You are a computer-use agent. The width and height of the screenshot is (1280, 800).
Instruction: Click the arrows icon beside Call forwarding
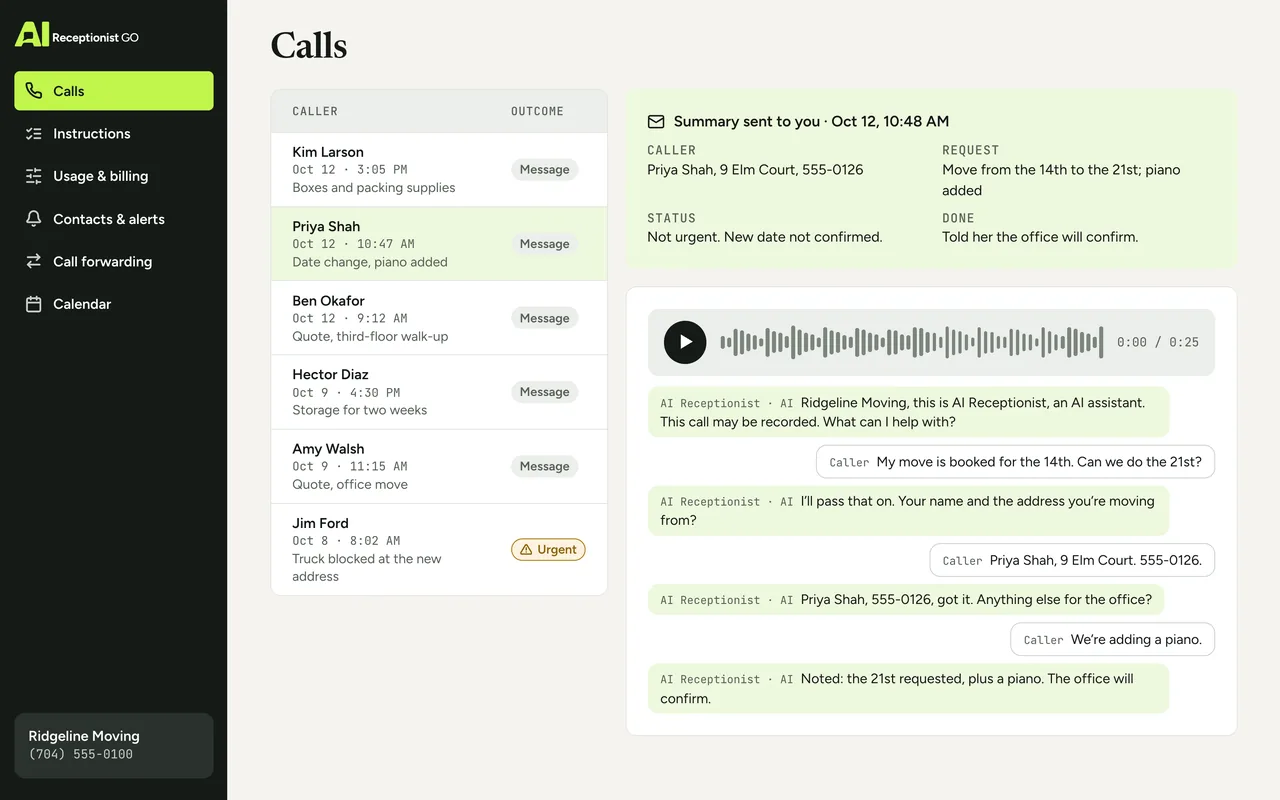[34, 261]
